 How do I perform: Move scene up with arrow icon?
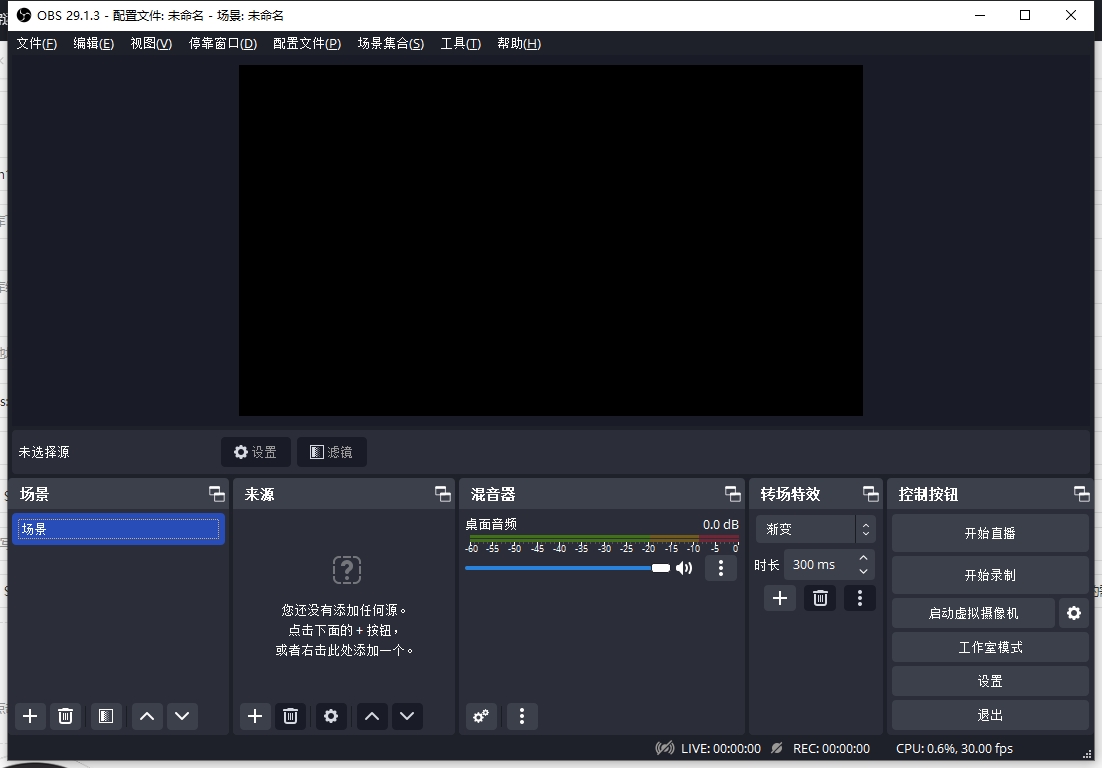(x=147, y=716)
